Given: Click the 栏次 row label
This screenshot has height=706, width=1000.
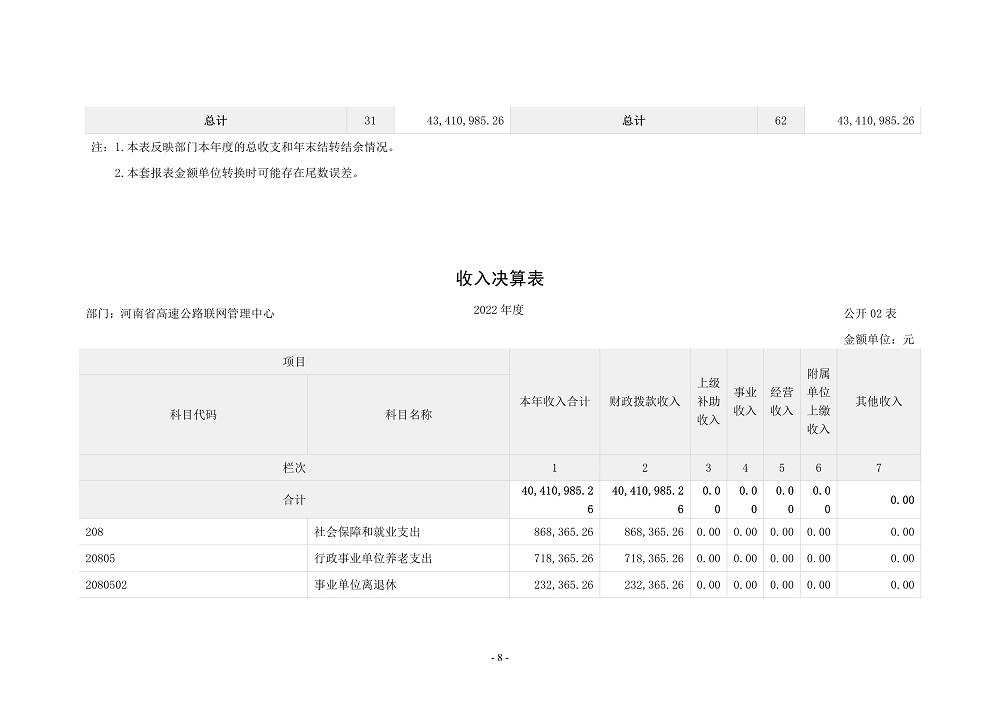Looking at the screenshot, I should point(294,467).
